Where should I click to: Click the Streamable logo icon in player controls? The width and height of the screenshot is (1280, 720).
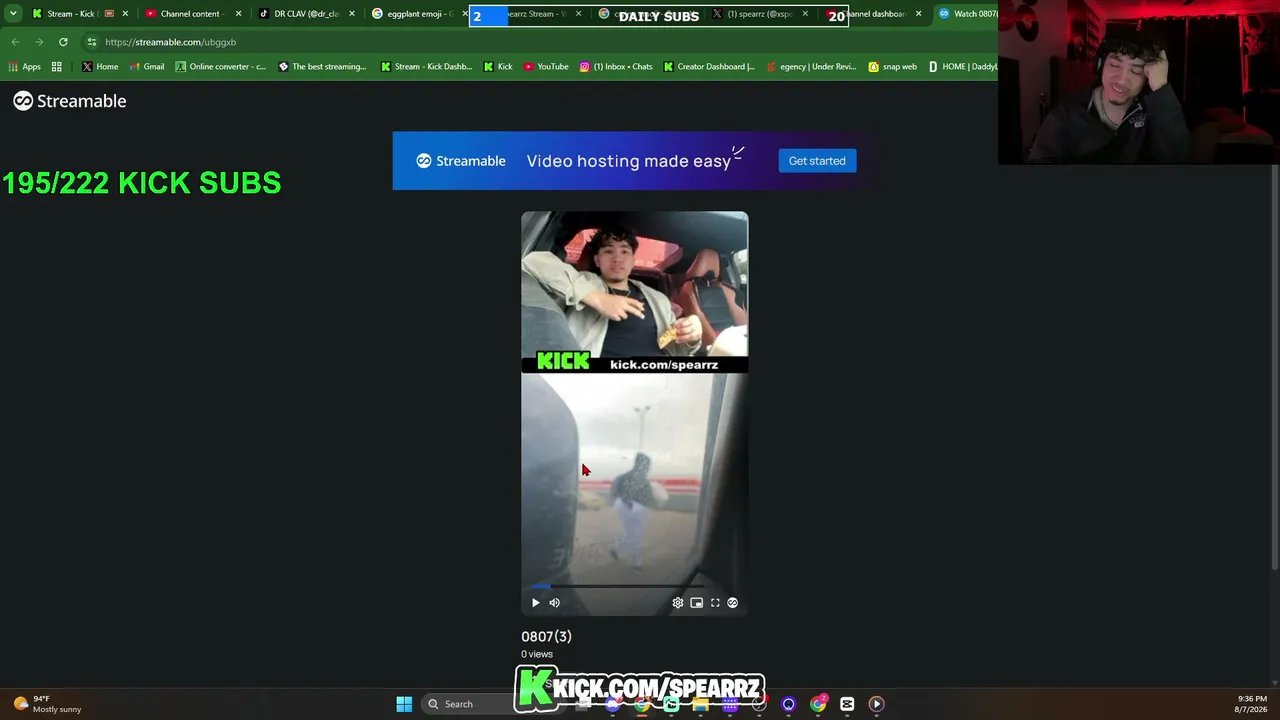click(x=733, y=603)
